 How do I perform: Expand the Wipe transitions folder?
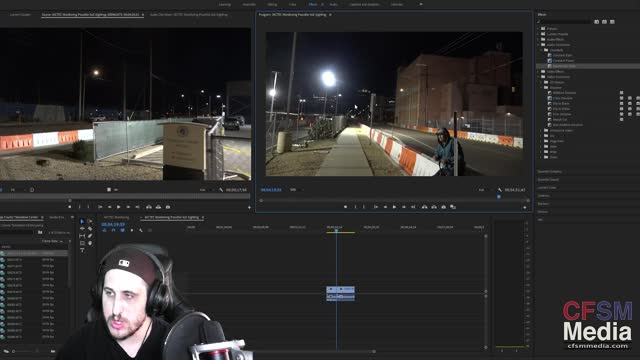pyautogui.click(x=542, y=151)
